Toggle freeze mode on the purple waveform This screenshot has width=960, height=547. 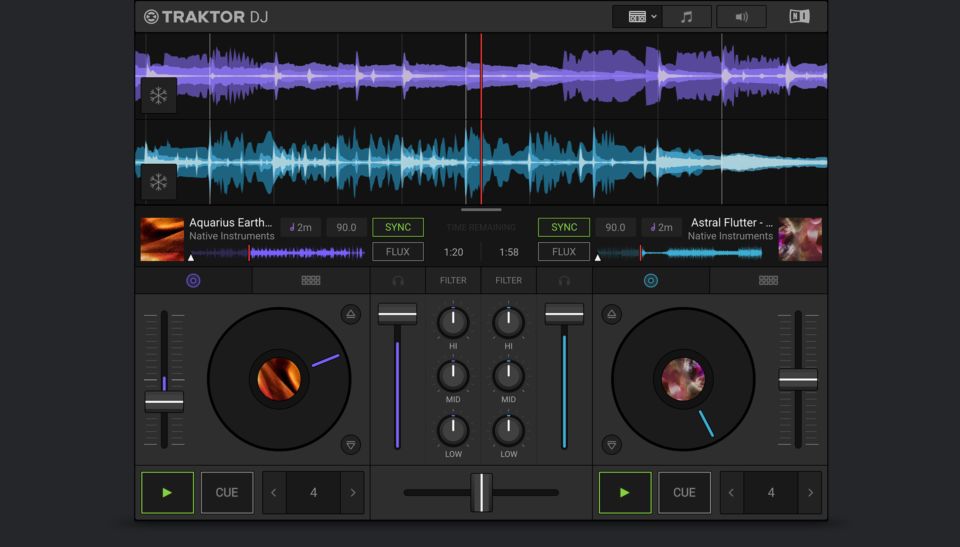tap(158, 96)
